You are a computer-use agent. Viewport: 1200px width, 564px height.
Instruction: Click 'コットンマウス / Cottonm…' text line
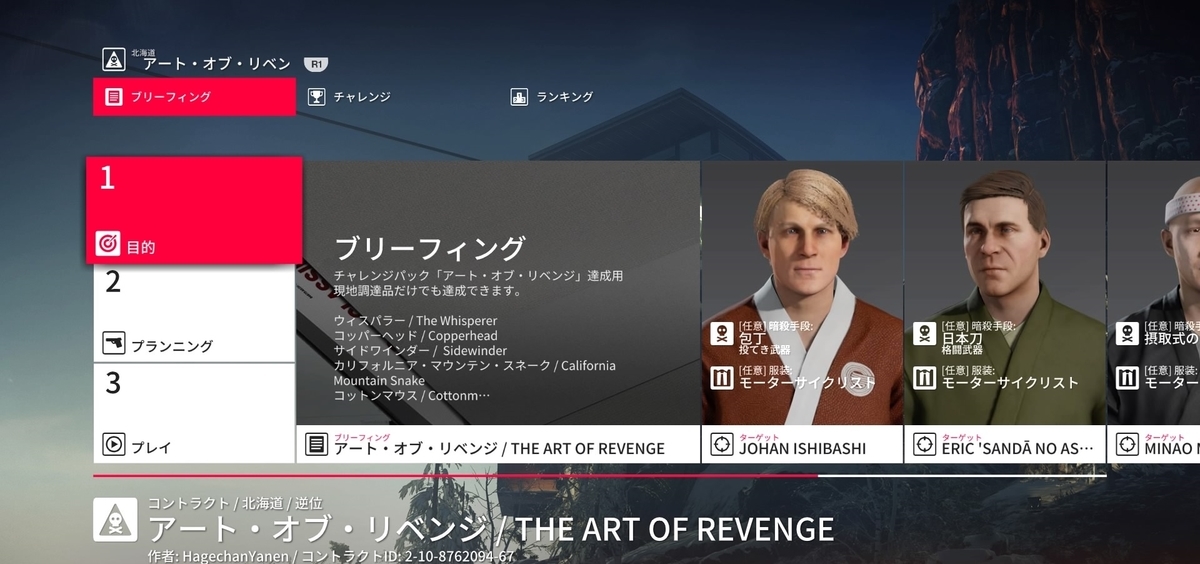coord(412,395)
